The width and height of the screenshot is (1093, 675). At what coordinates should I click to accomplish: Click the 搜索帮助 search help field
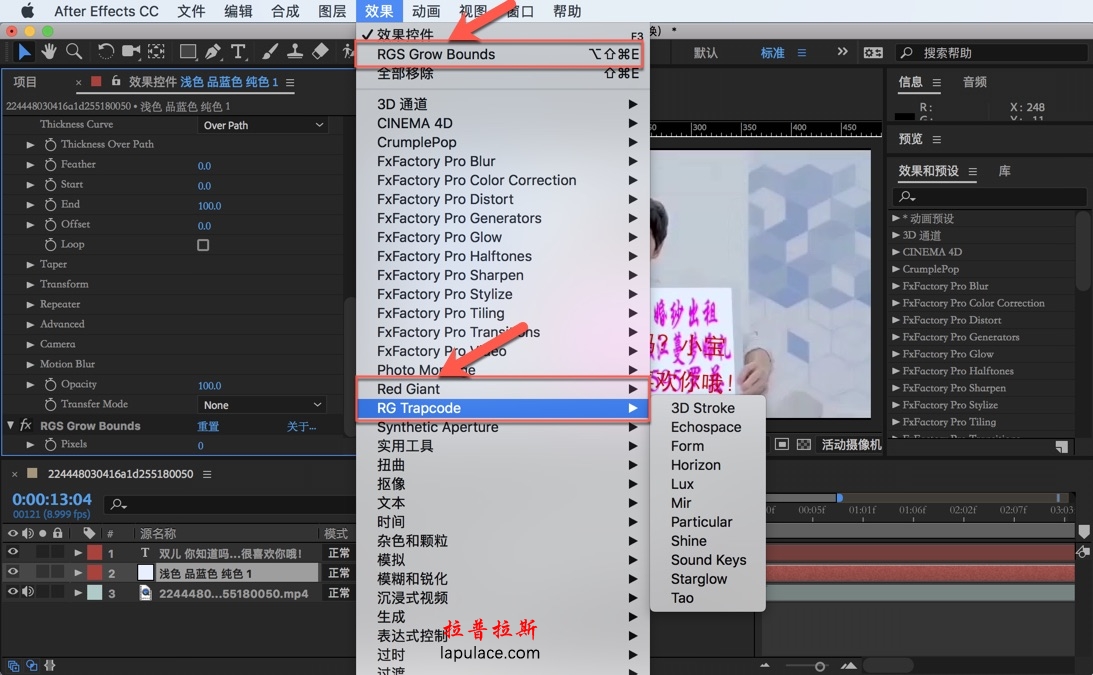tap(990, 53)
